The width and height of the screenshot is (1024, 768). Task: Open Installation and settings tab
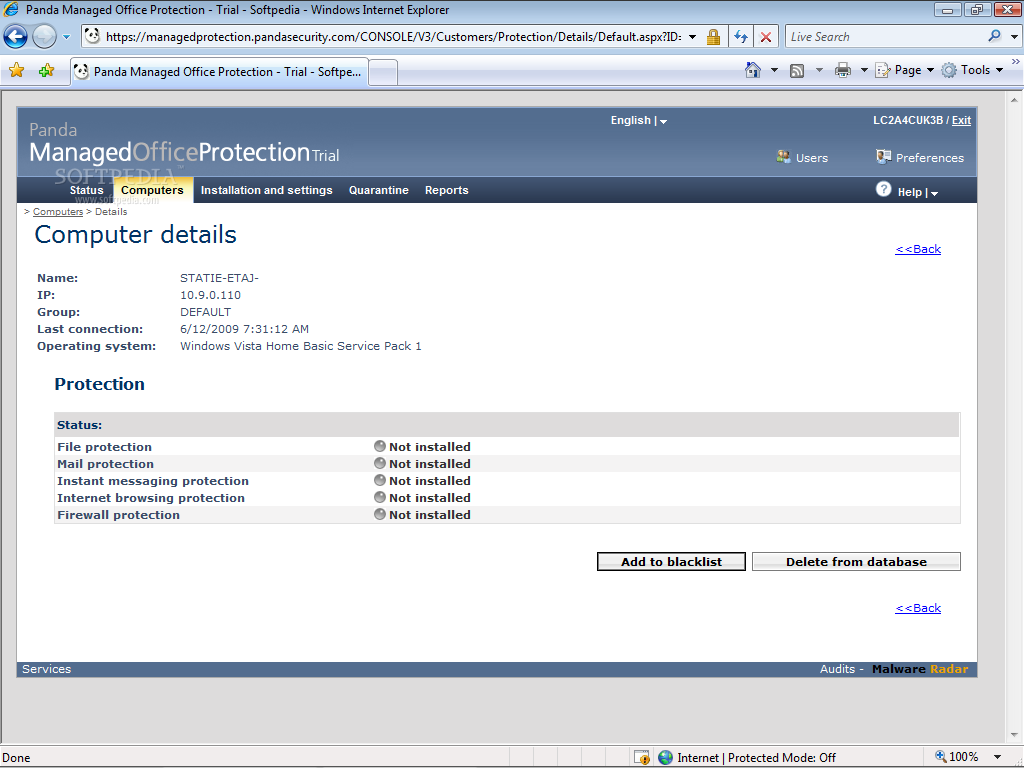(x=266, y=190)
